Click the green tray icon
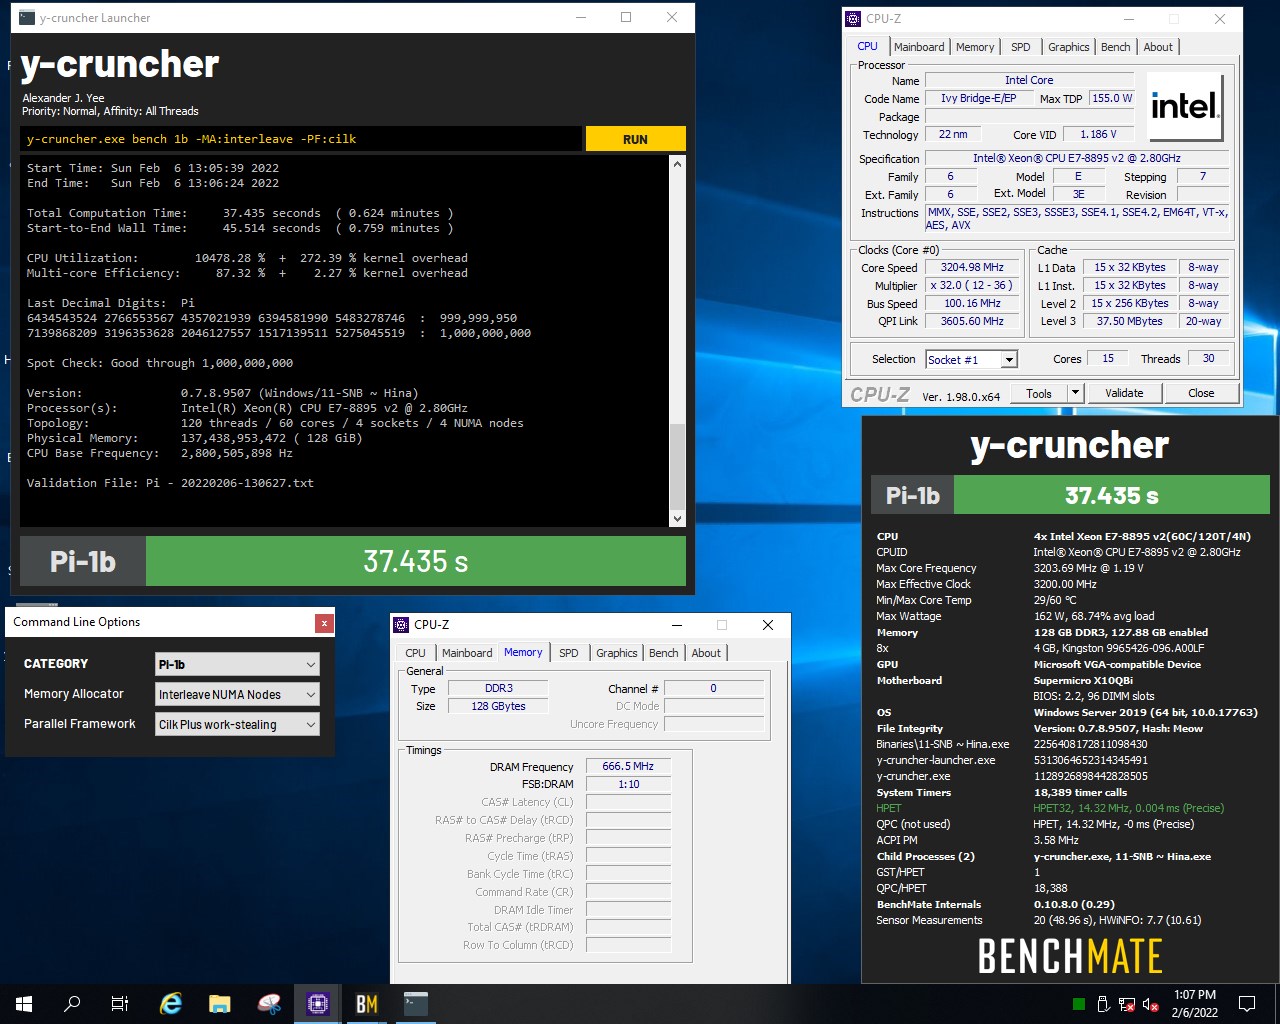This screenshot has width=1280, height=1024. [1079, 1004]
